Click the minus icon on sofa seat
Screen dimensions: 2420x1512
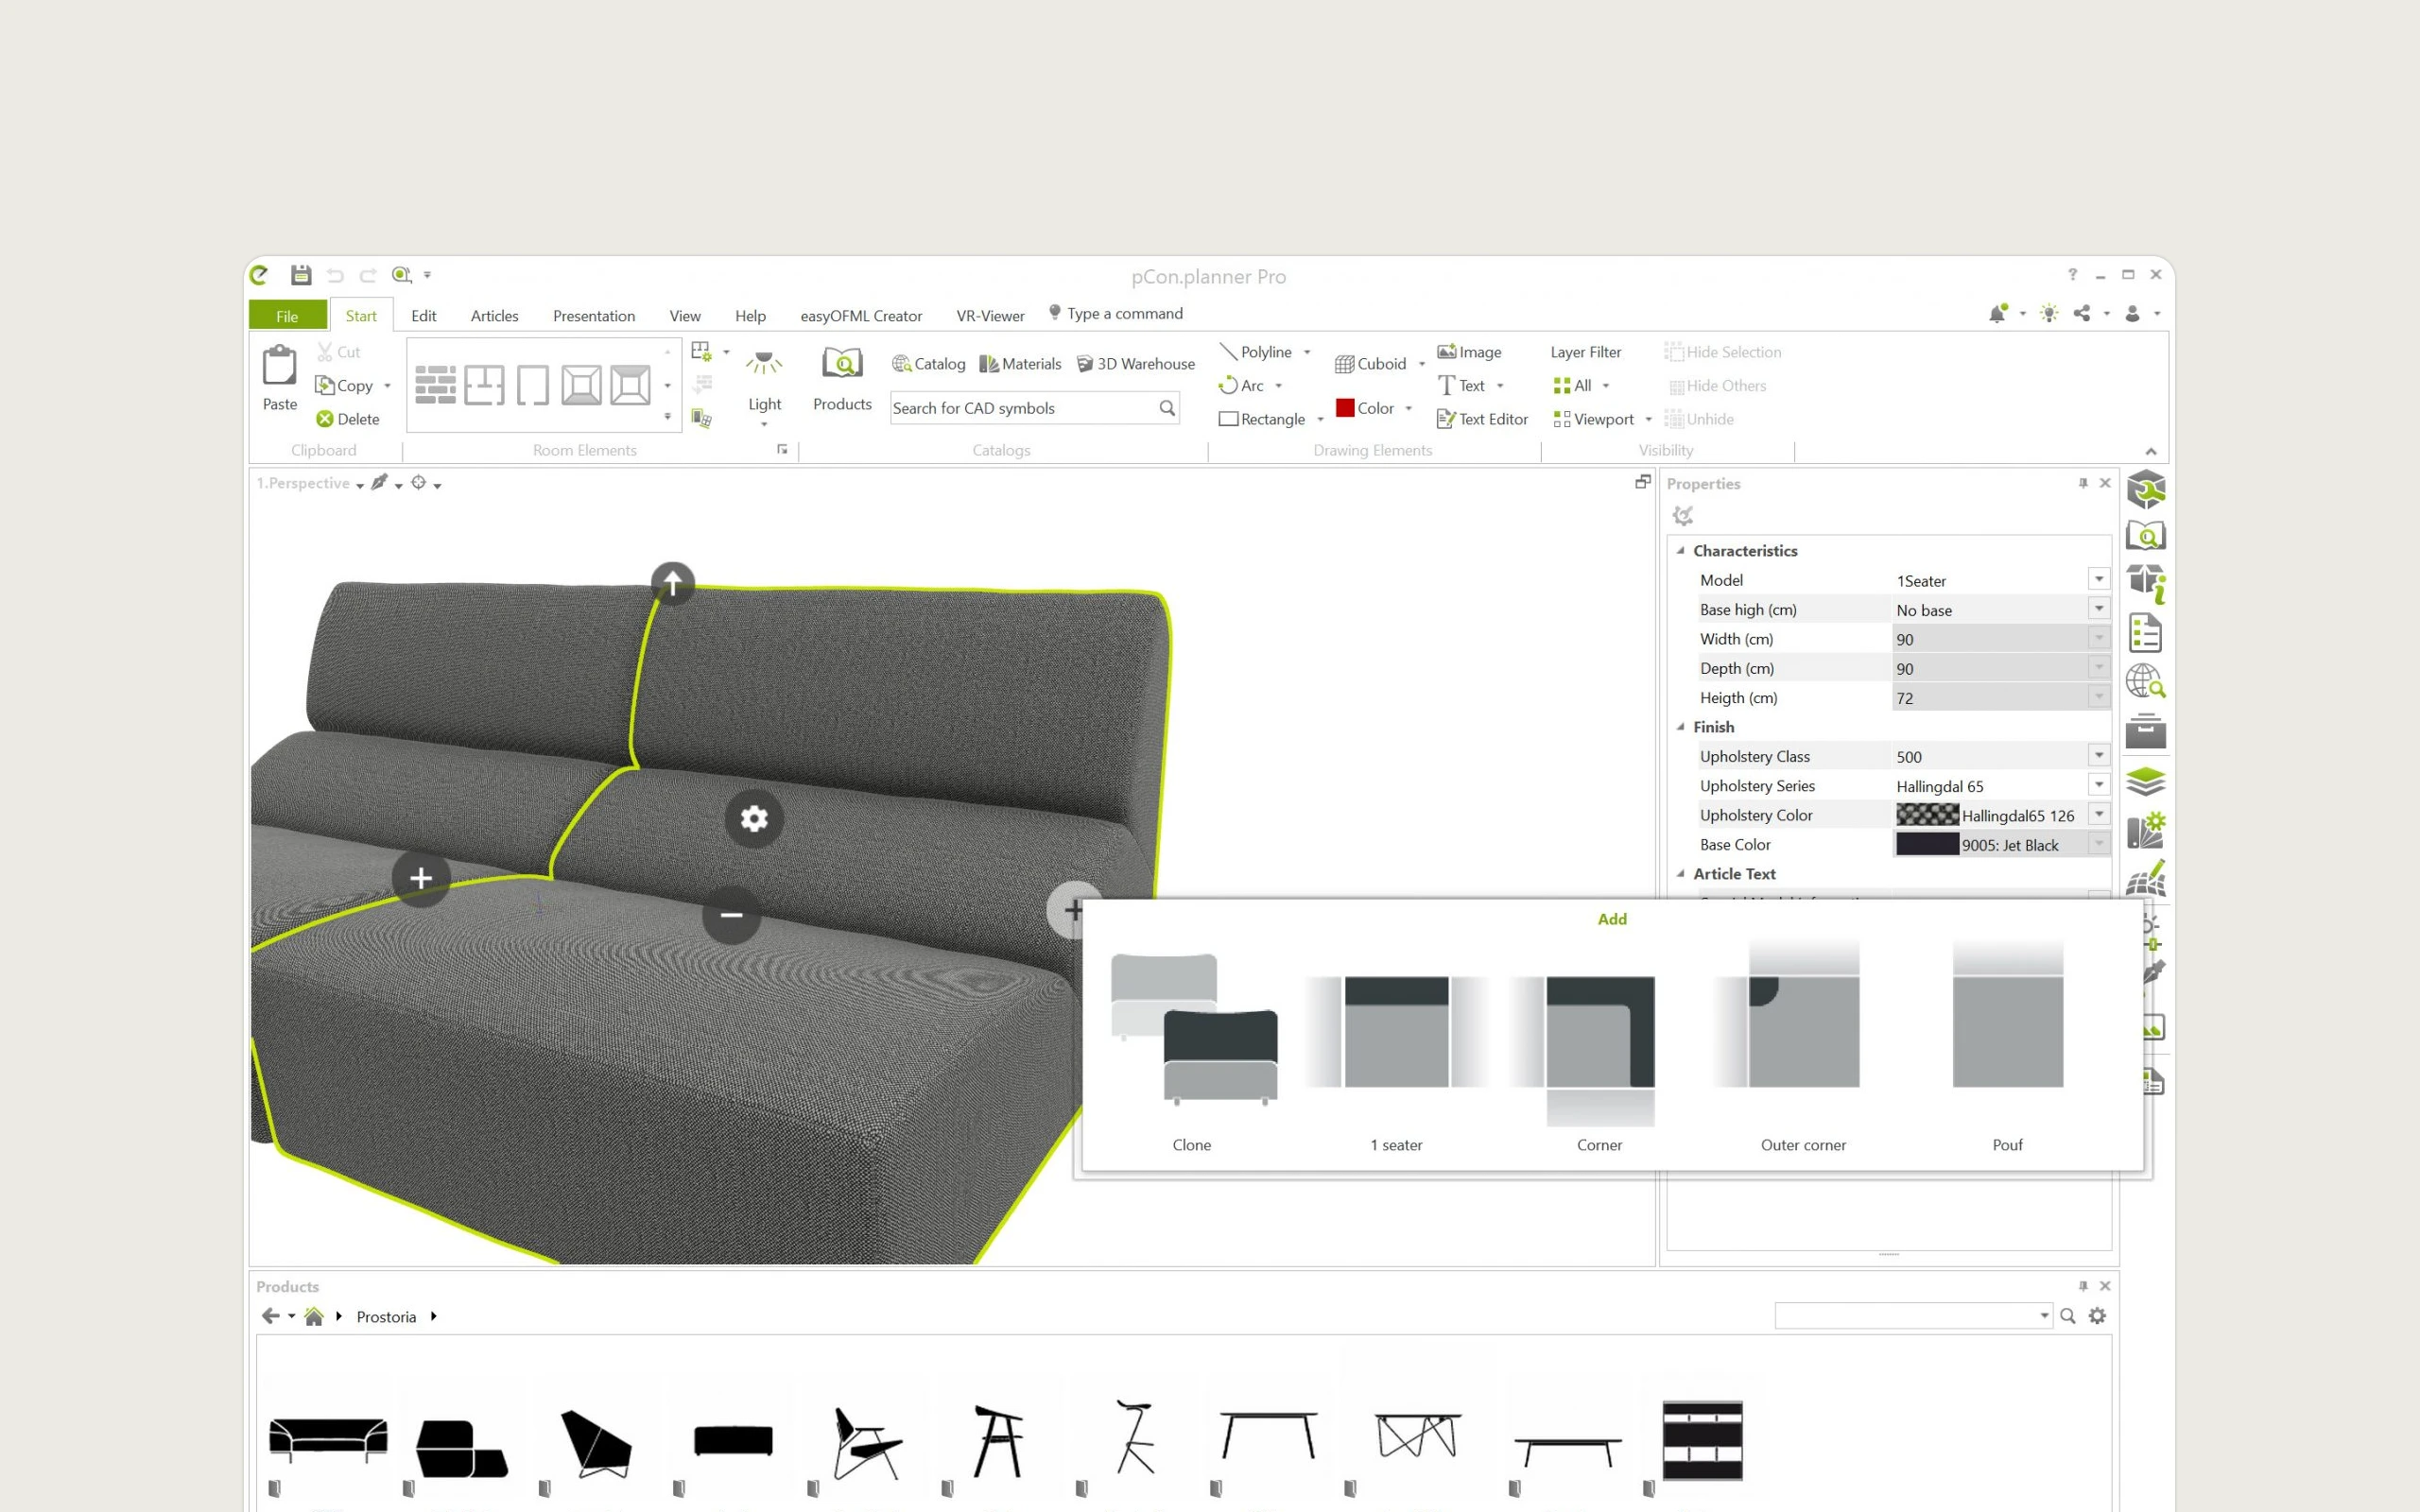pos(731,914)
